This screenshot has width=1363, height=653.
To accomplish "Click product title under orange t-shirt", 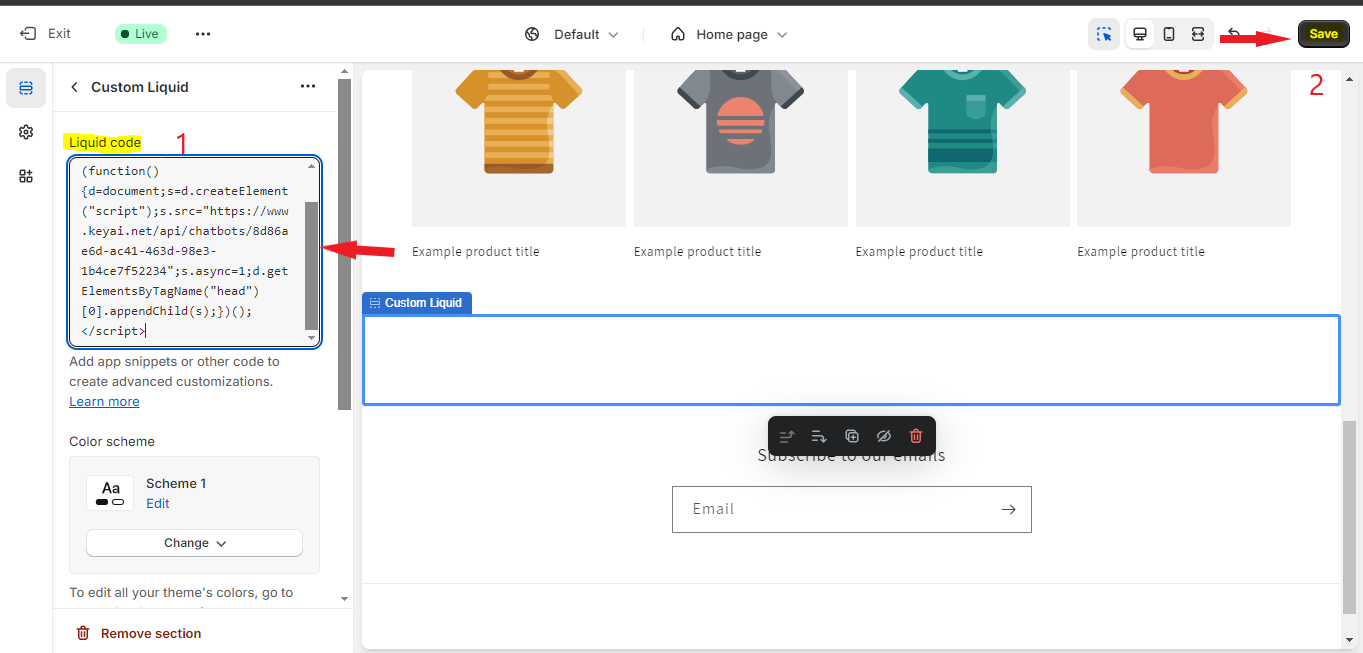I will click(x=475, y=252).
